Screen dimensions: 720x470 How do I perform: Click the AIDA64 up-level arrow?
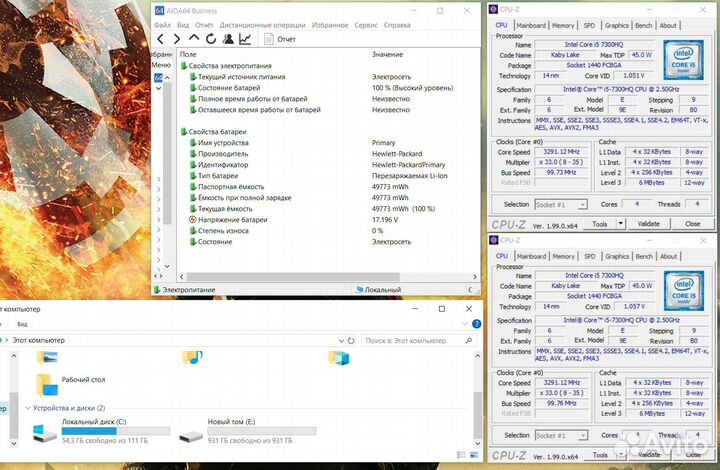194,39
